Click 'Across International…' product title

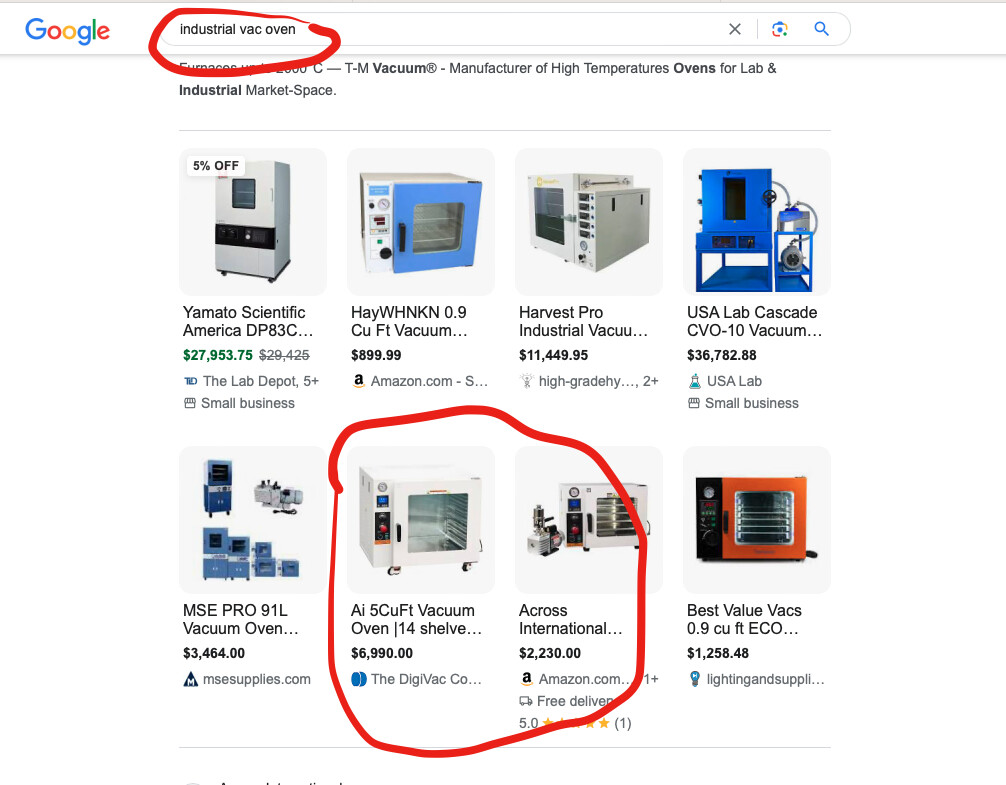click(x=570, y=619)
